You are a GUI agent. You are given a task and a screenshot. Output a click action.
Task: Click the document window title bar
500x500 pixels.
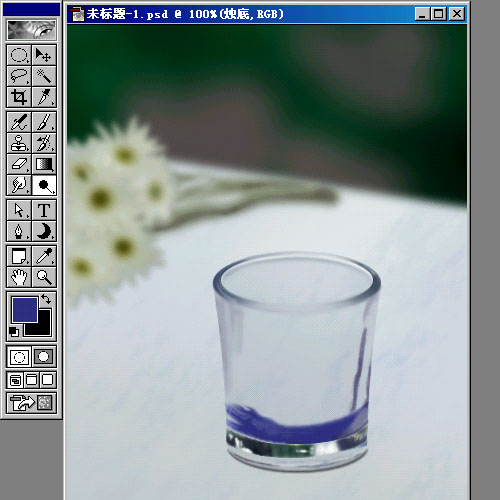(267, 14)
